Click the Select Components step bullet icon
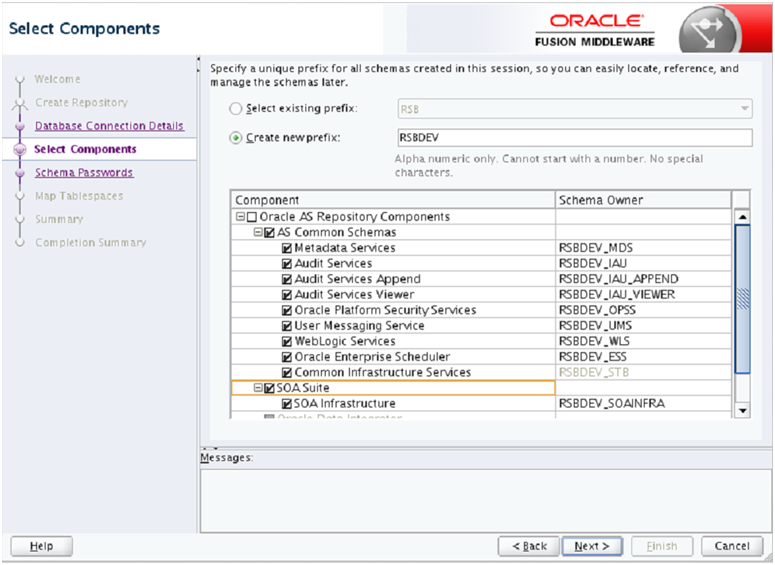The height and width of the screenshot is (565, 775). (x=20, y=149)
